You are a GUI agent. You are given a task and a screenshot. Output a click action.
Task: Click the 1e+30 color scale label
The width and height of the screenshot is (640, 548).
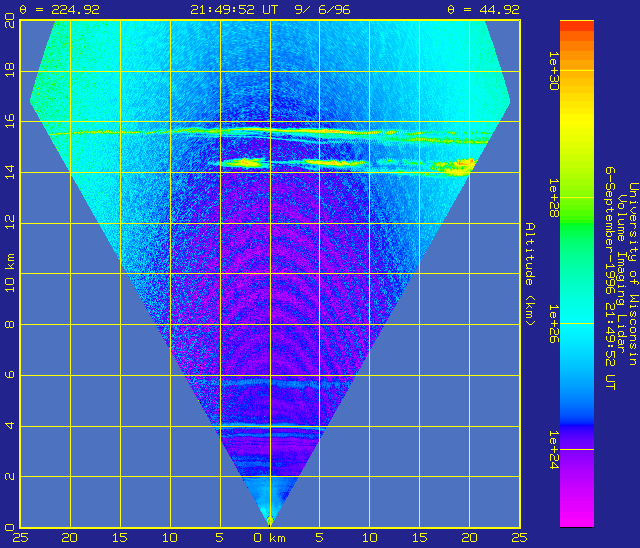point(553,71)
